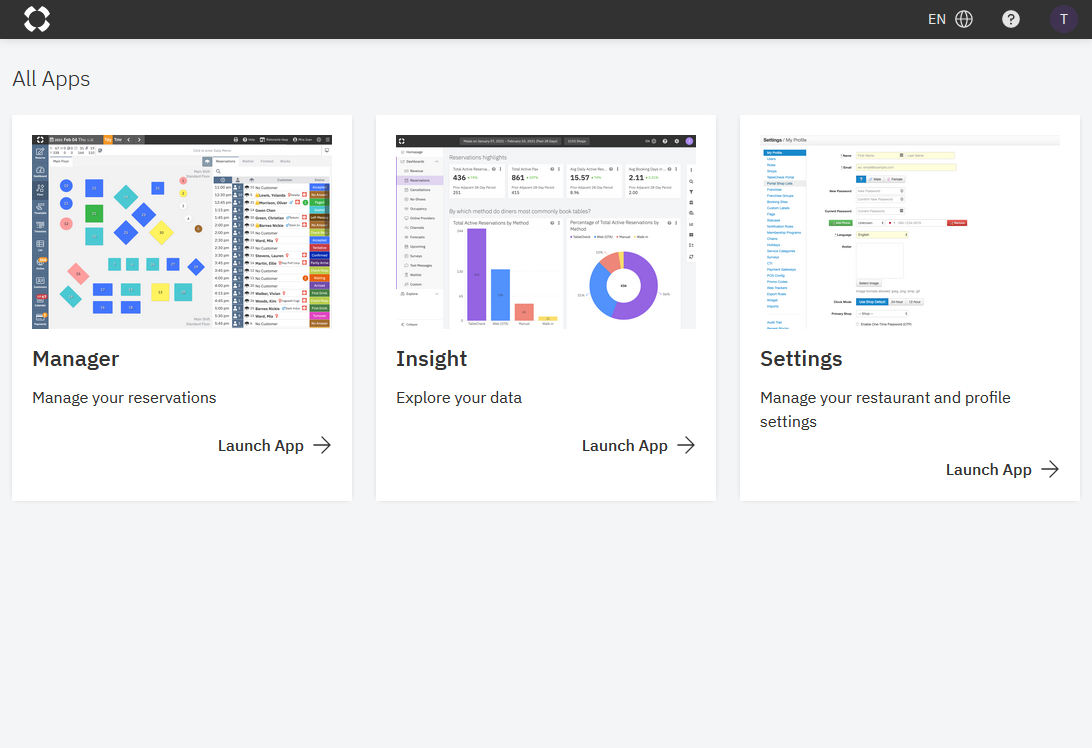
Task: Select the Insight card title
Action: pyautogui.click(x=431, y=358)
